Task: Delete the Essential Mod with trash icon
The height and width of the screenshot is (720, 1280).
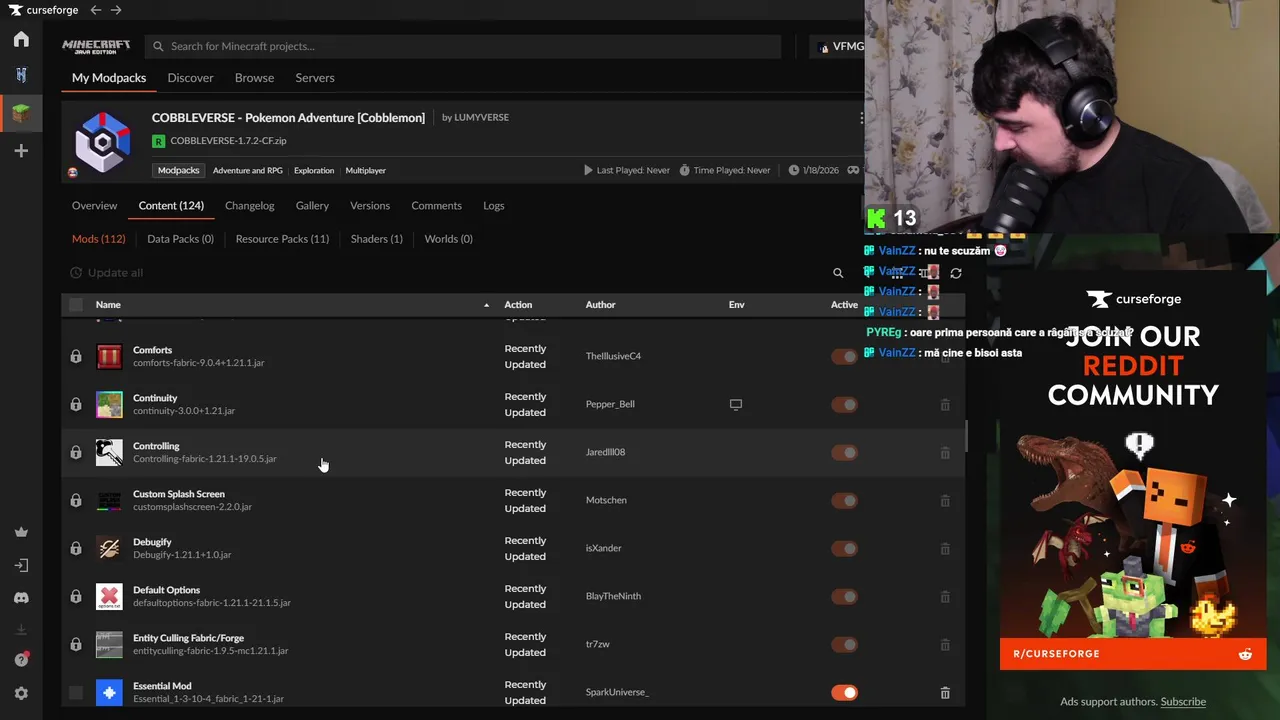Action: [945, 692]
